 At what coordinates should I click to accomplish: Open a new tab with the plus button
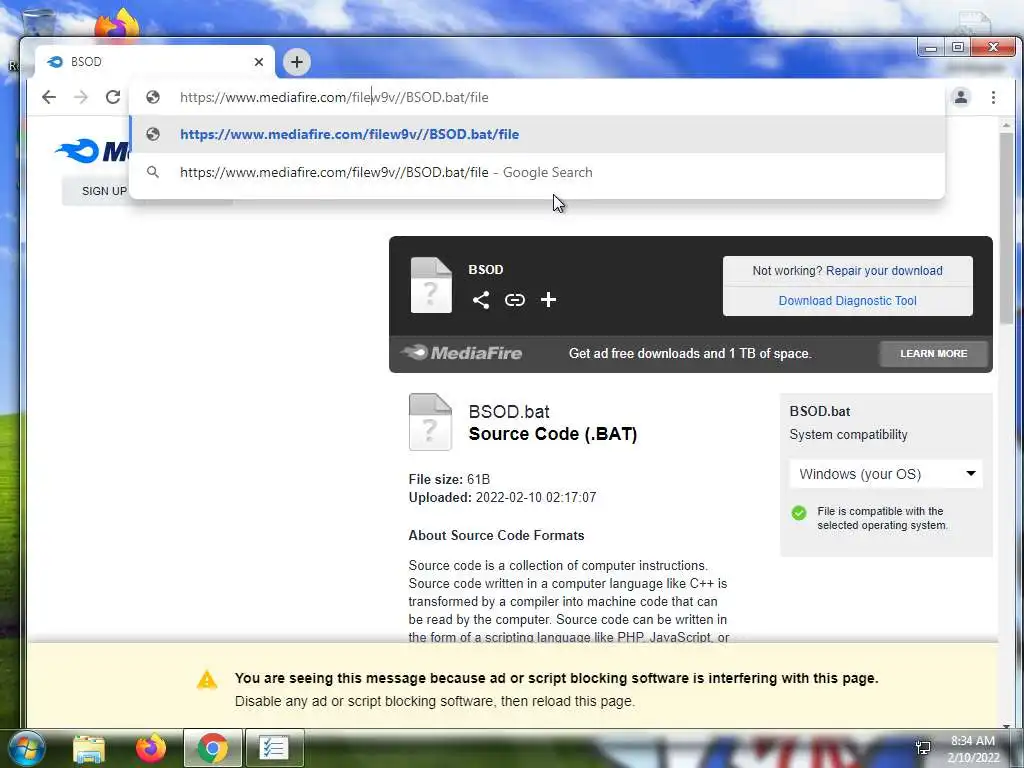click(x=296, y=62)
